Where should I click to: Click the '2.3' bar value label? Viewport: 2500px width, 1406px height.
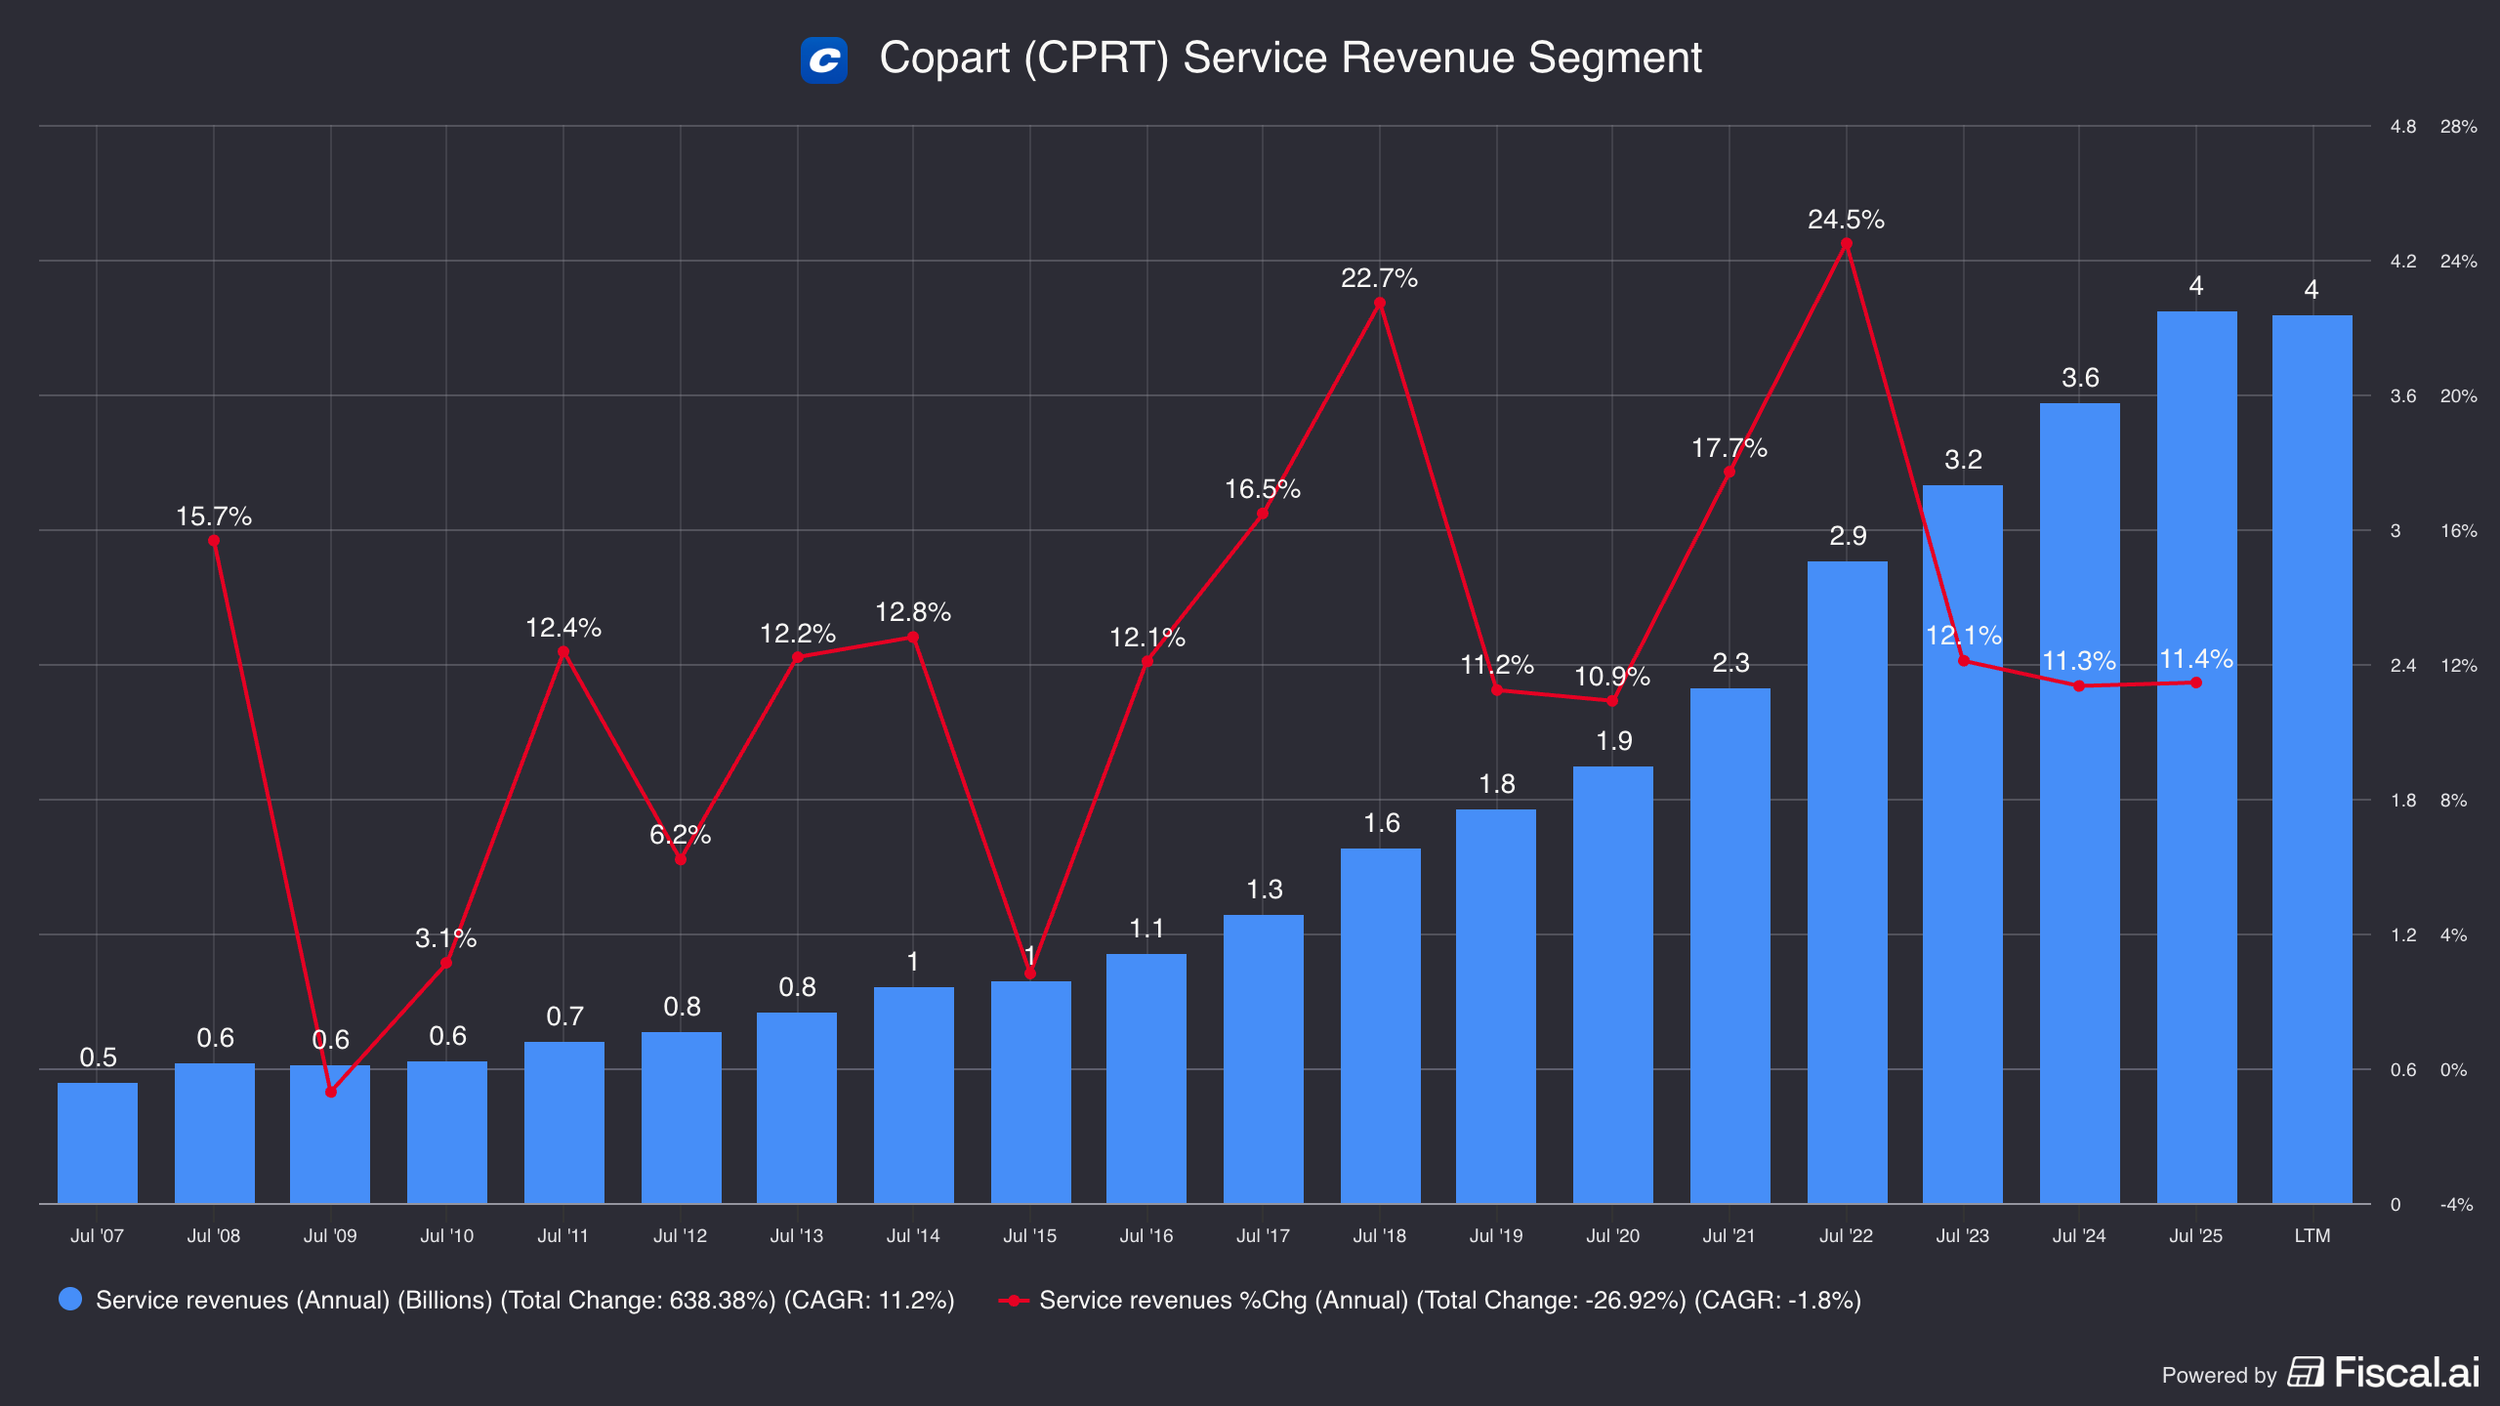[1731, 662]
